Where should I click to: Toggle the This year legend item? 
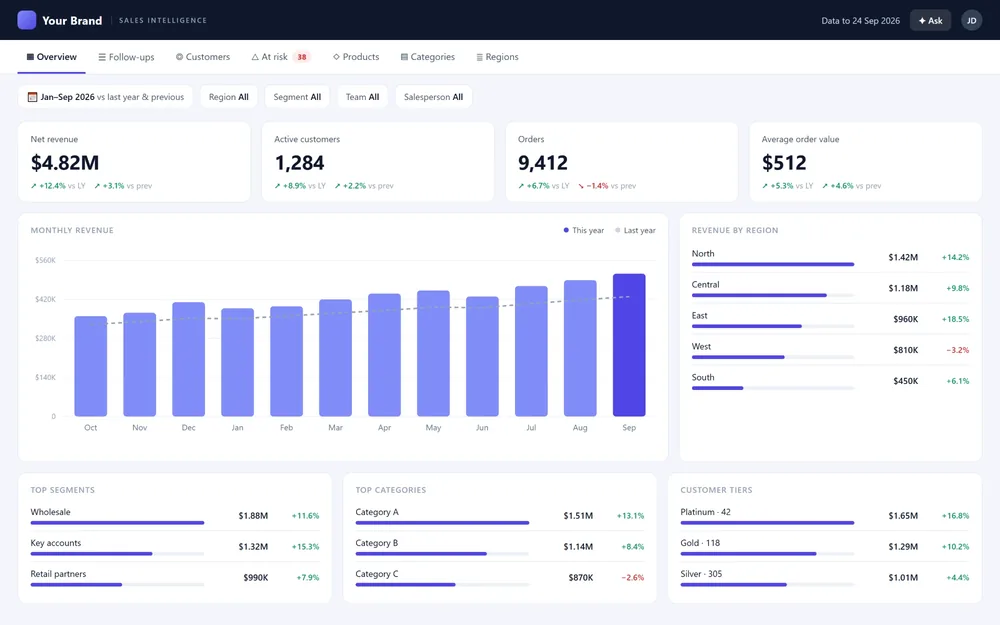584,230
